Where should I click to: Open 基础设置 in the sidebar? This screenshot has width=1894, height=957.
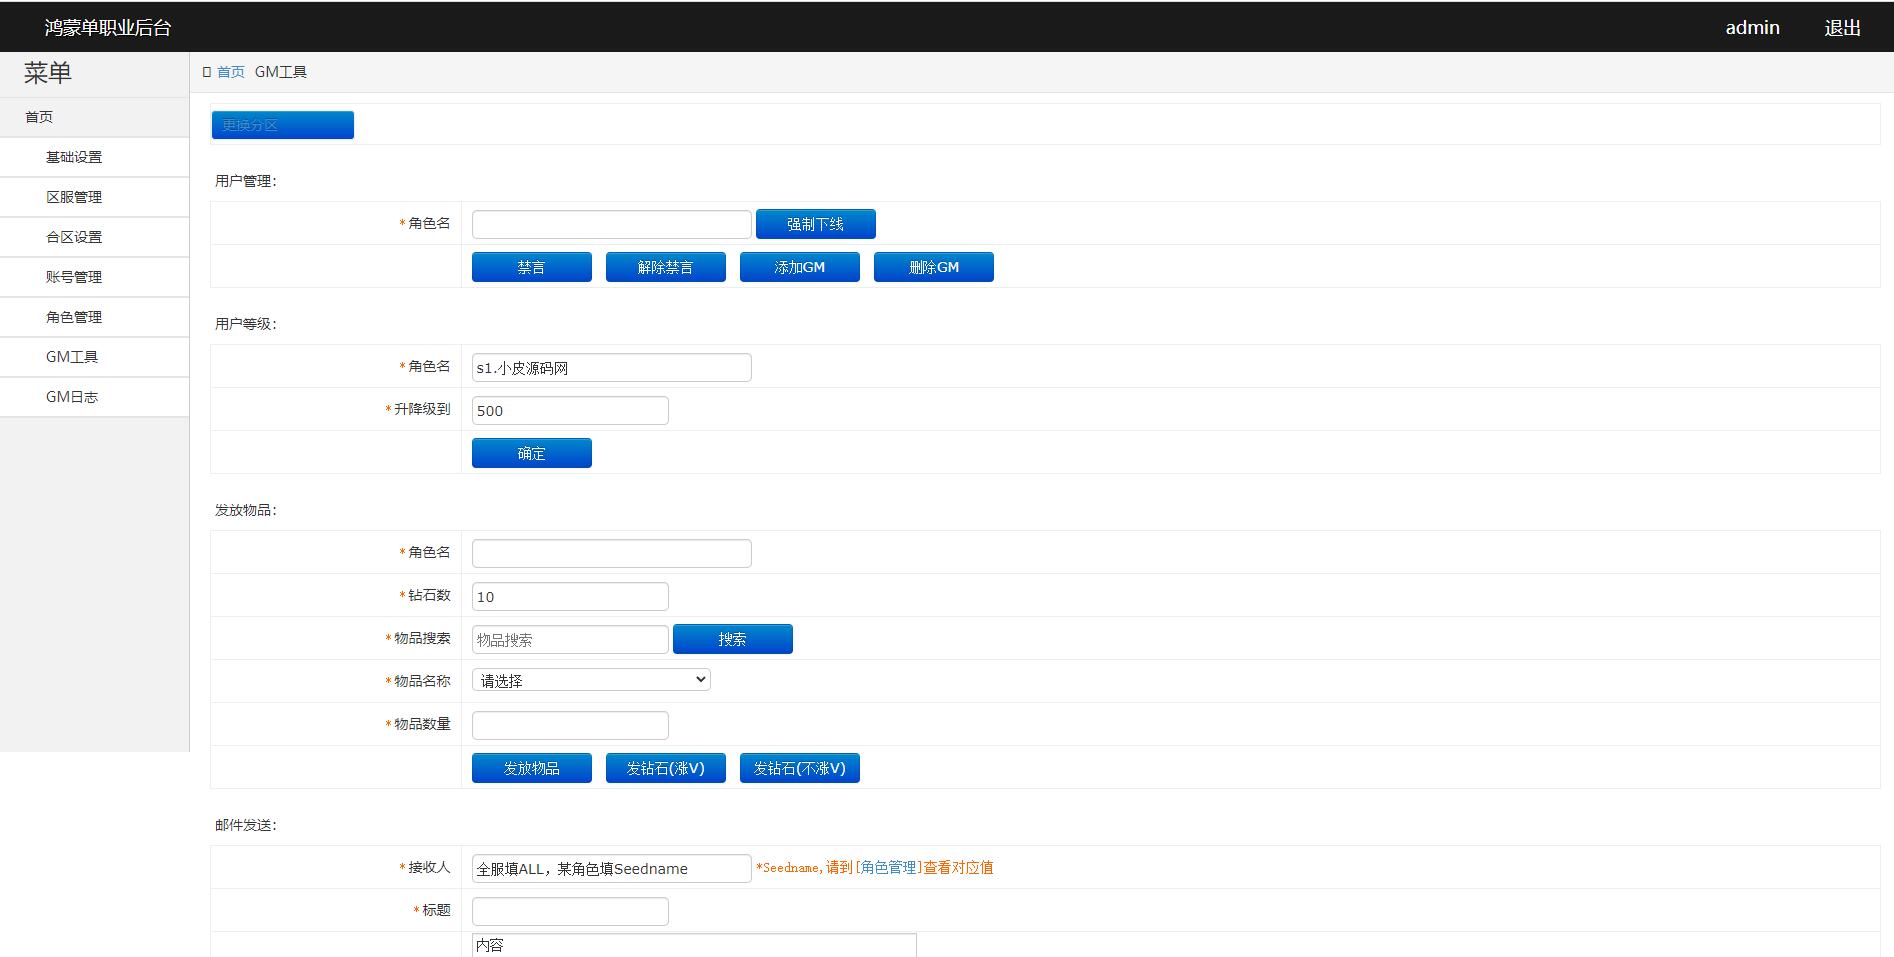tap(74, 156)
